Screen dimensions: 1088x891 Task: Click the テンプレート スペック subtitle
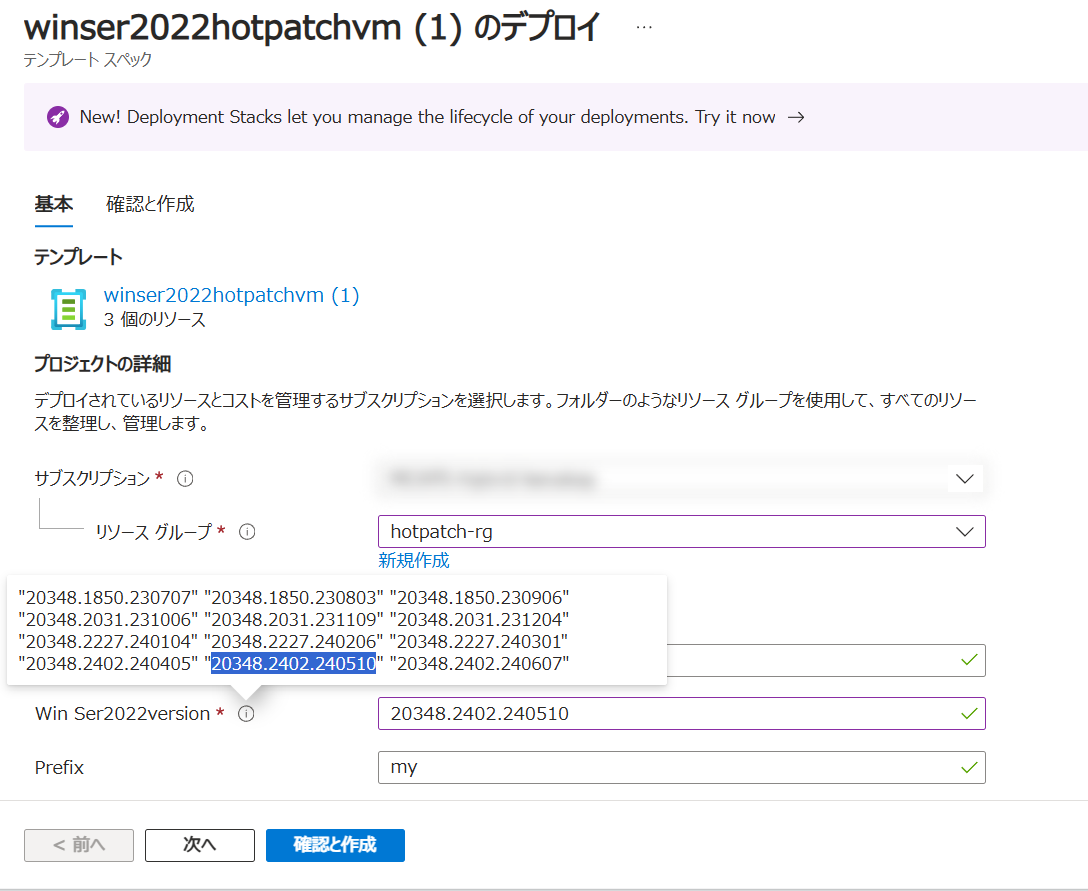tap(87, 60)
